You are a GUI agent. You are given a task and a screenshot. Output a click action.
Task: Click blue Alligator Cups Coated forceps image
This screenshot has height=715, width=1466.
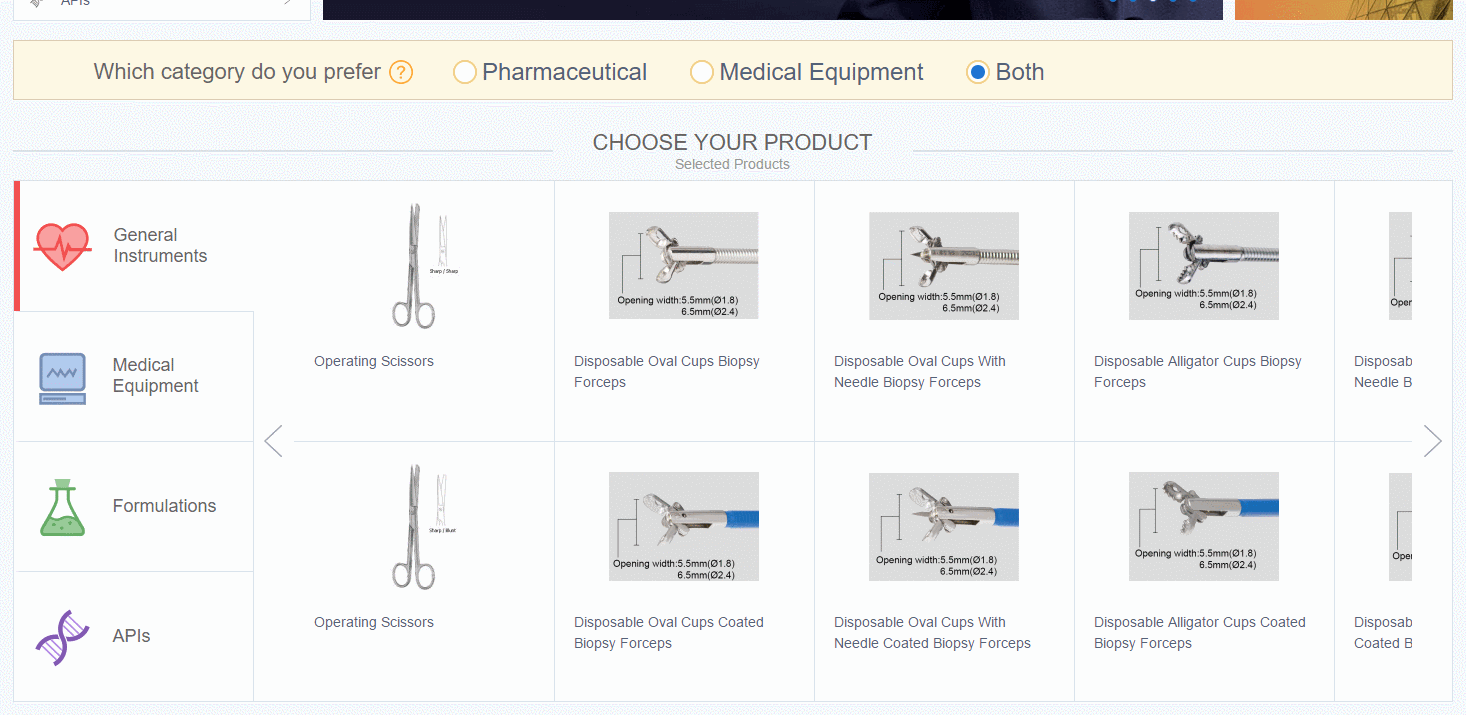[1203, 526]
